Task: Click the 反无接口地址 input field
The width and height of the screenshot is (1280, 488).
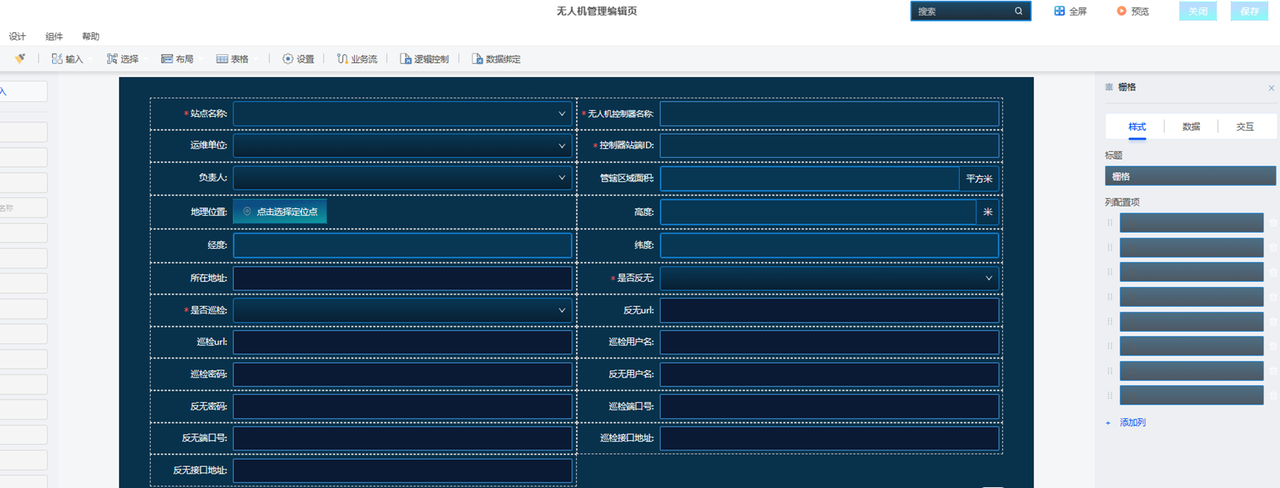Action: click(x=402, y=471)
